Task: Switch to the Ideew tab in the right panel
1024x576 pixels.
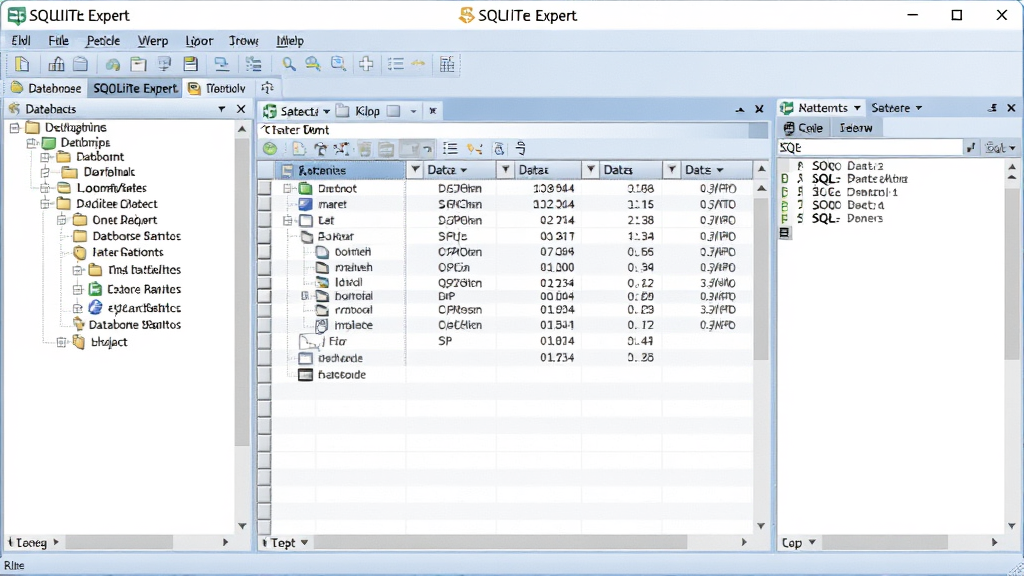Action: coord(856,128)
